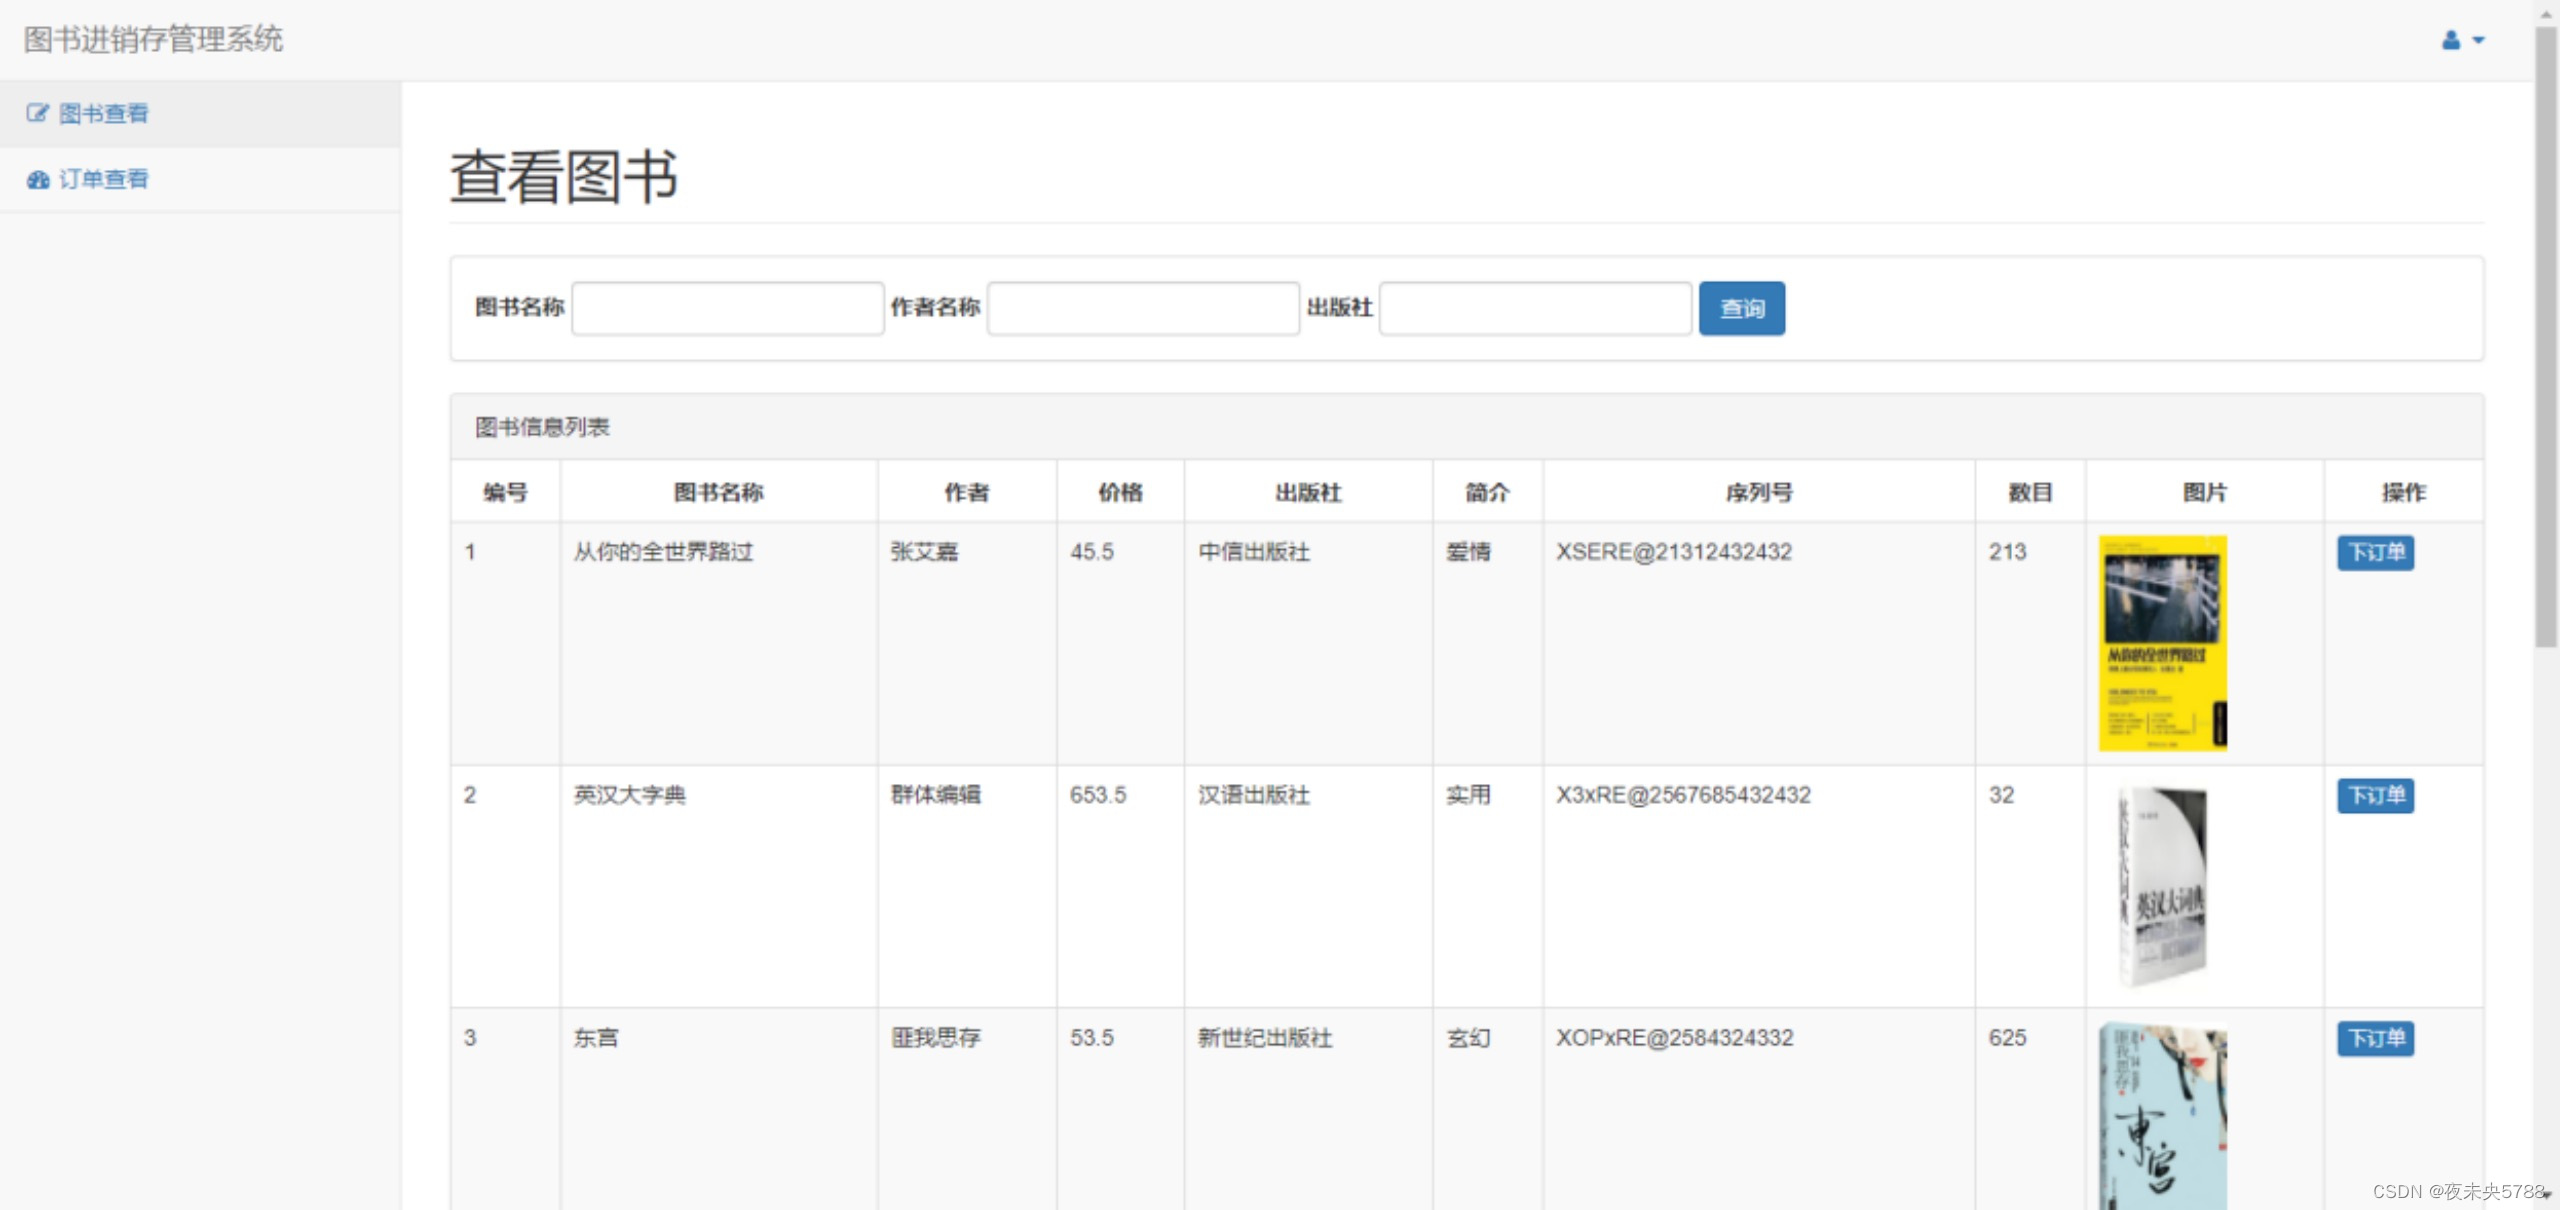This screenshot has height=1210, width=2560.
Task: Click category cell 爱情
Action: [x=1468, y=552]
